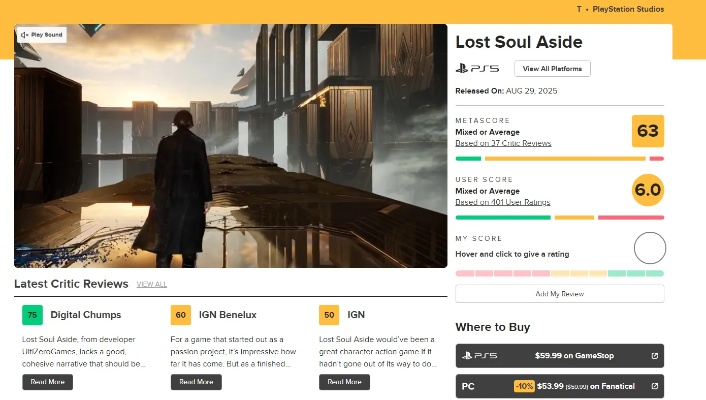Viewport: 706px width, 400px height.
Task: Open Fanatical external link icon
Action: pos(655,386)
